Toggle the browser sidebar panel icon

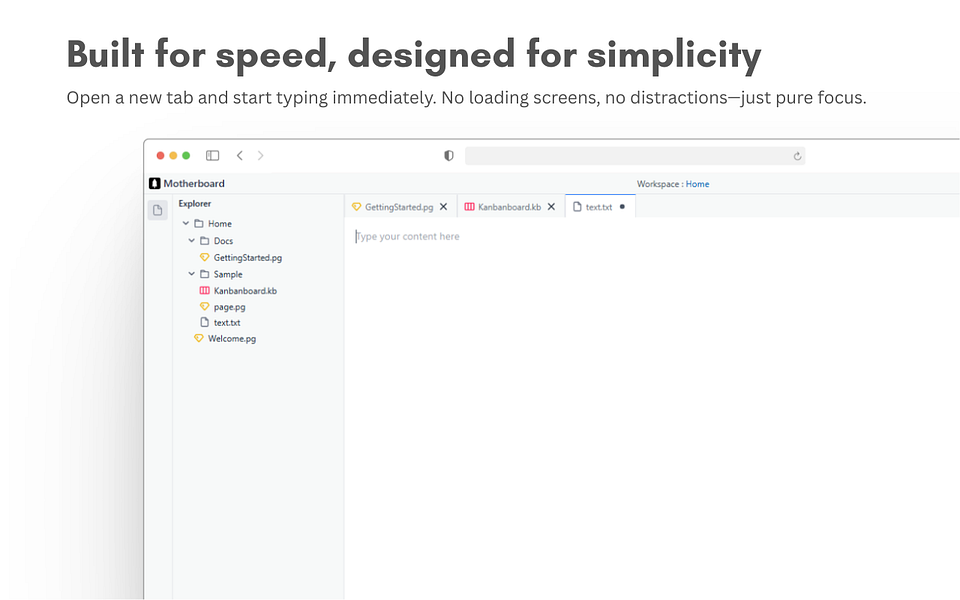(212, 156)
